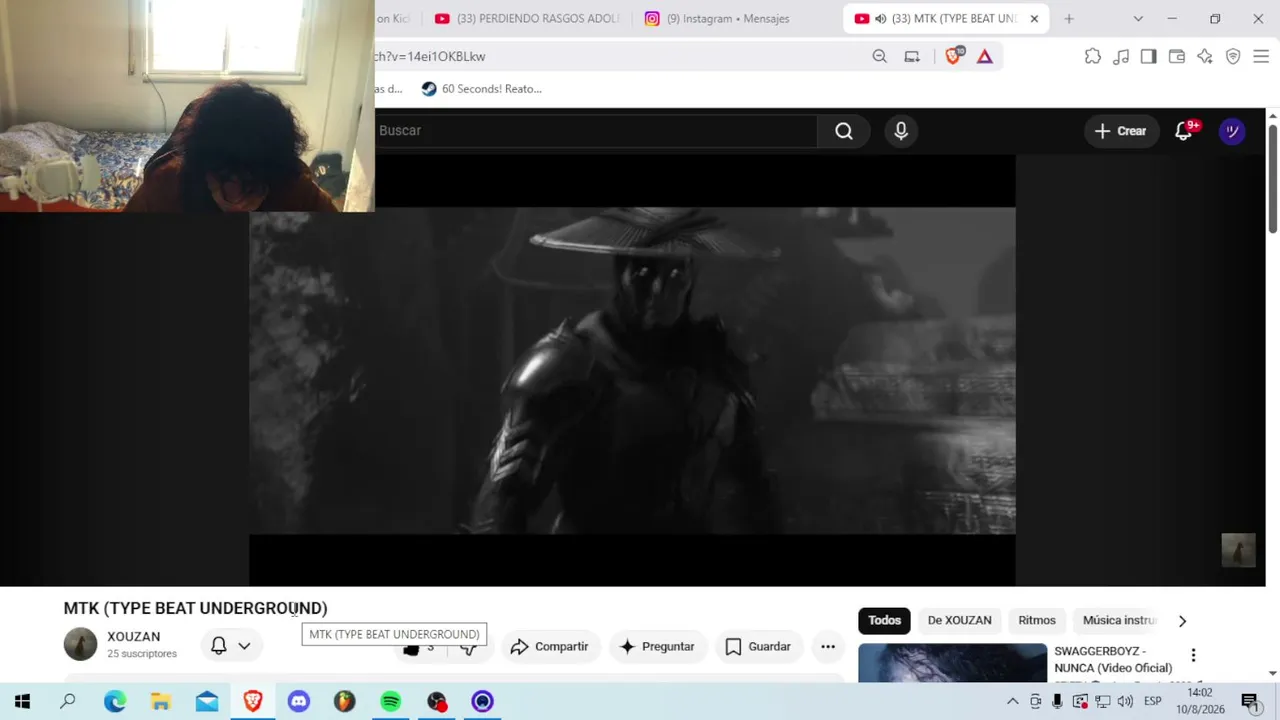Viewport: 1280px width, 720px height.
Task: Click the browser address bar URL
Action: [x=429, y=57]
